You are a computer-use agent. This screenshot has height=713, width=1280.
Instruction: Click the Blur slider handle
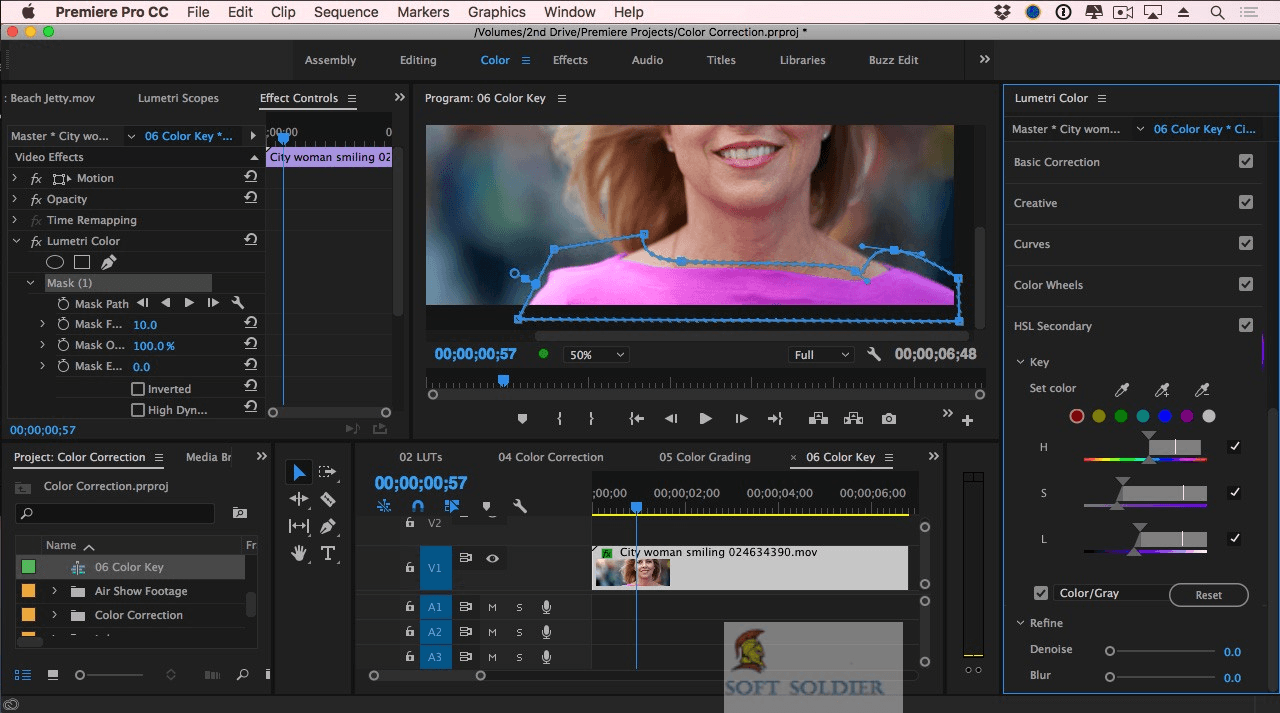(x=1110, y=677)
